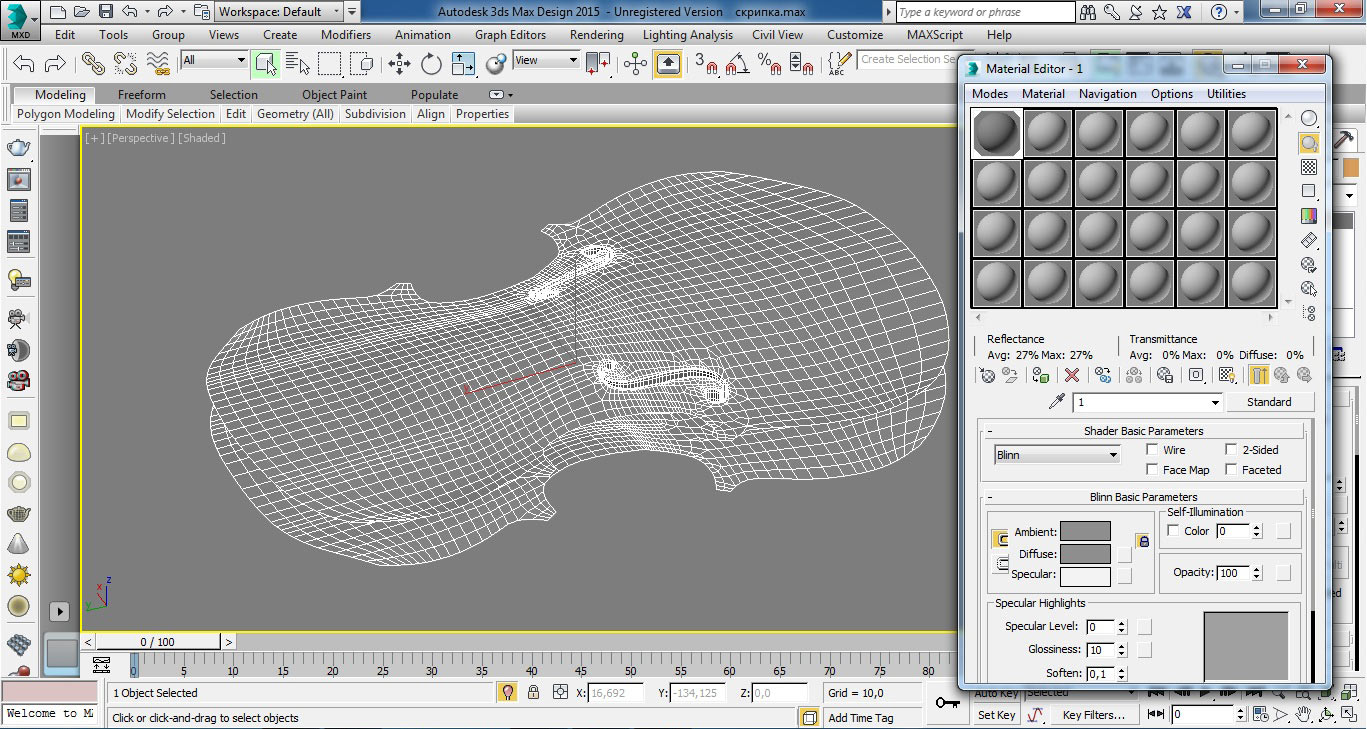Screen dimensions: 1367x729
Task: Toggle the selection lock padlock icon
Action: [x=533, y=692]
